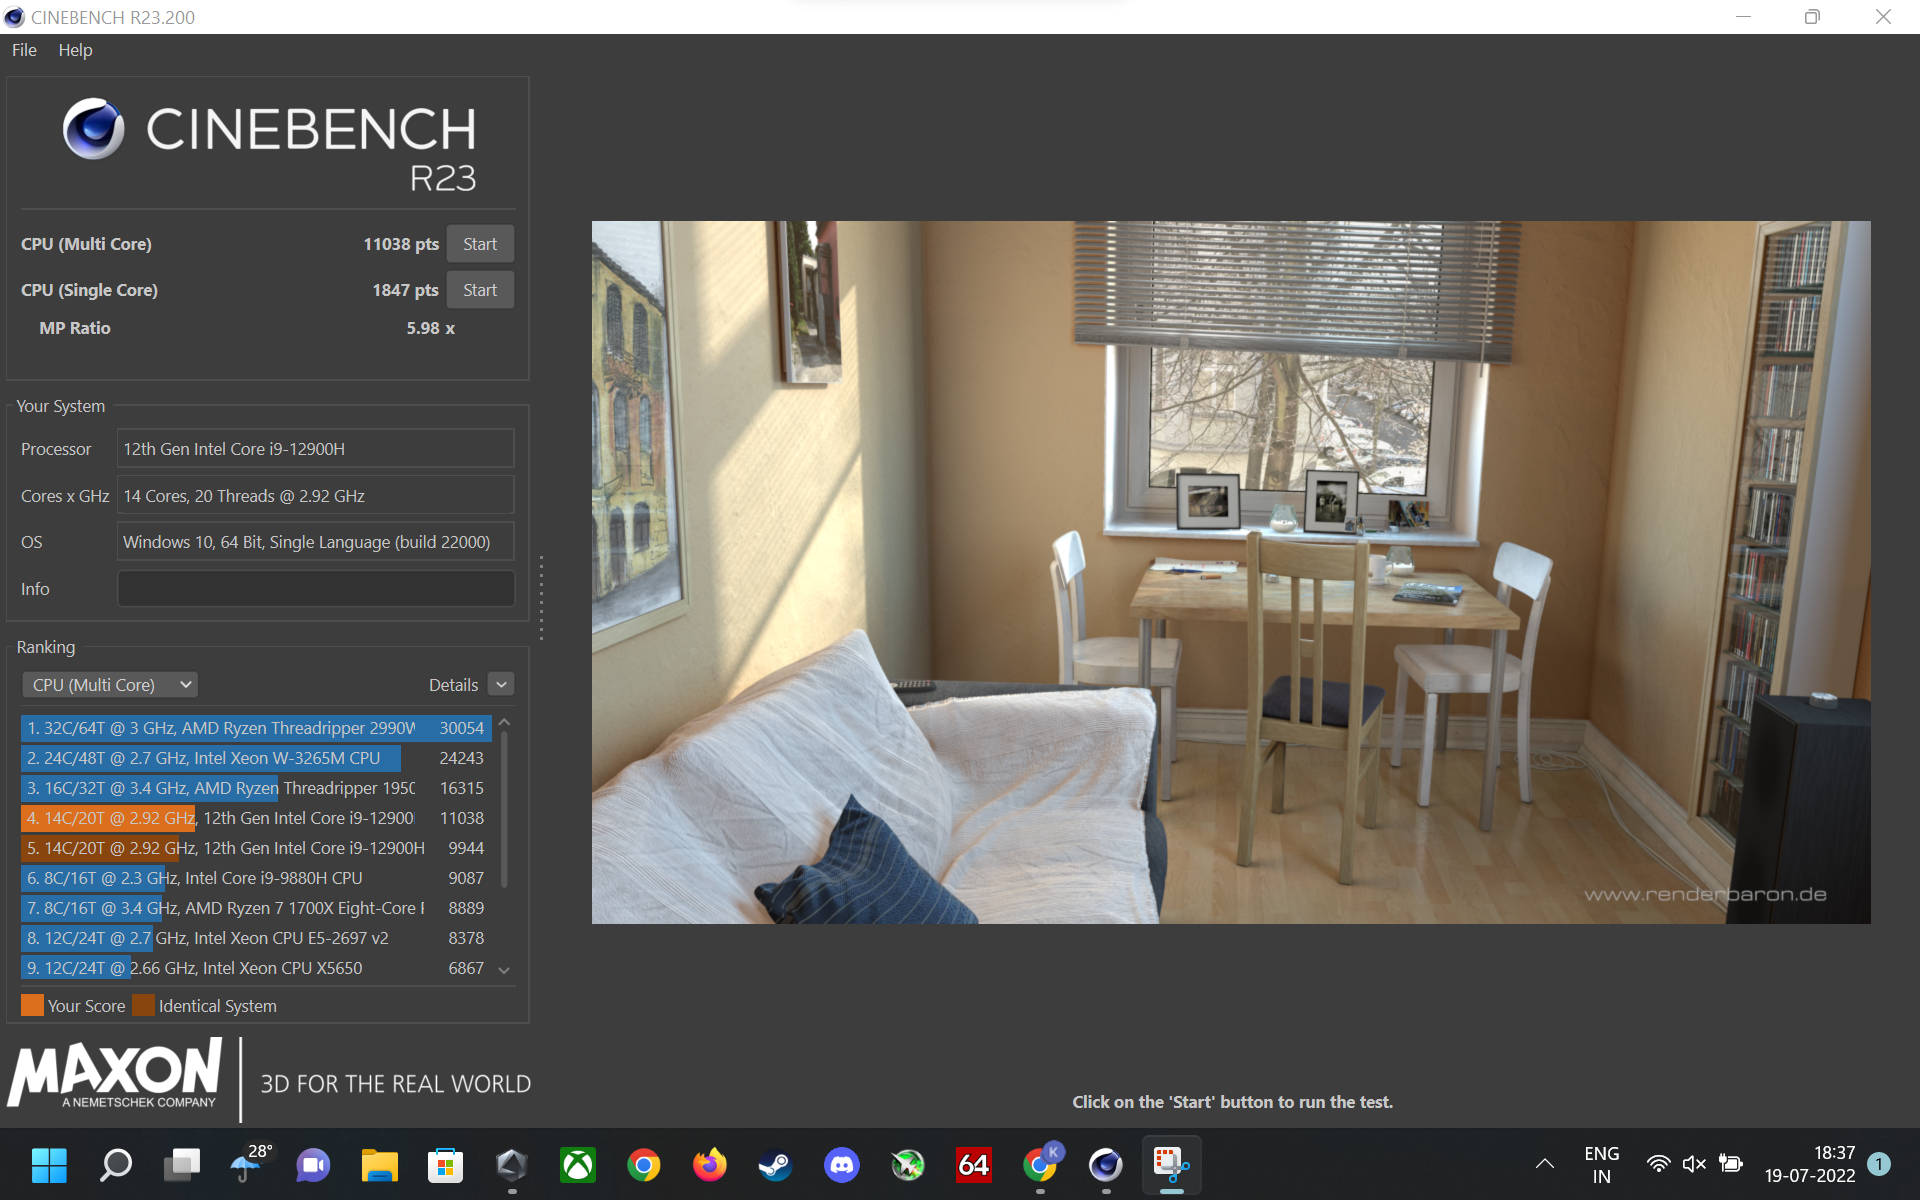Screen dimensions: 1920x1200
Task: Show hidden system tray icons
Action: (1544, 1164)
